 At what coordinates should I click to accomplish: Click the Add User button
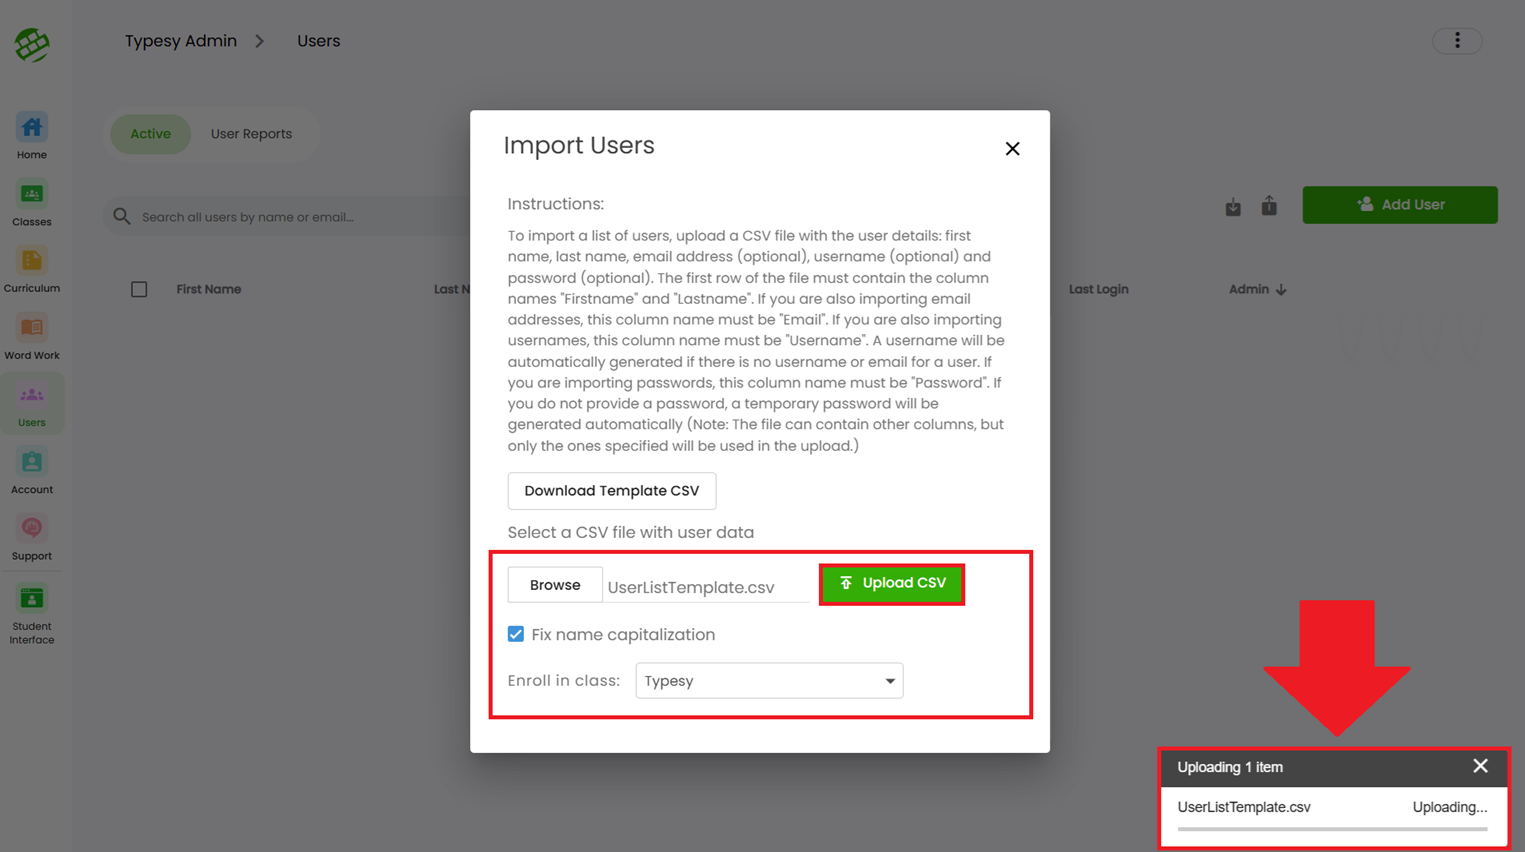[x=1400, y=205]
